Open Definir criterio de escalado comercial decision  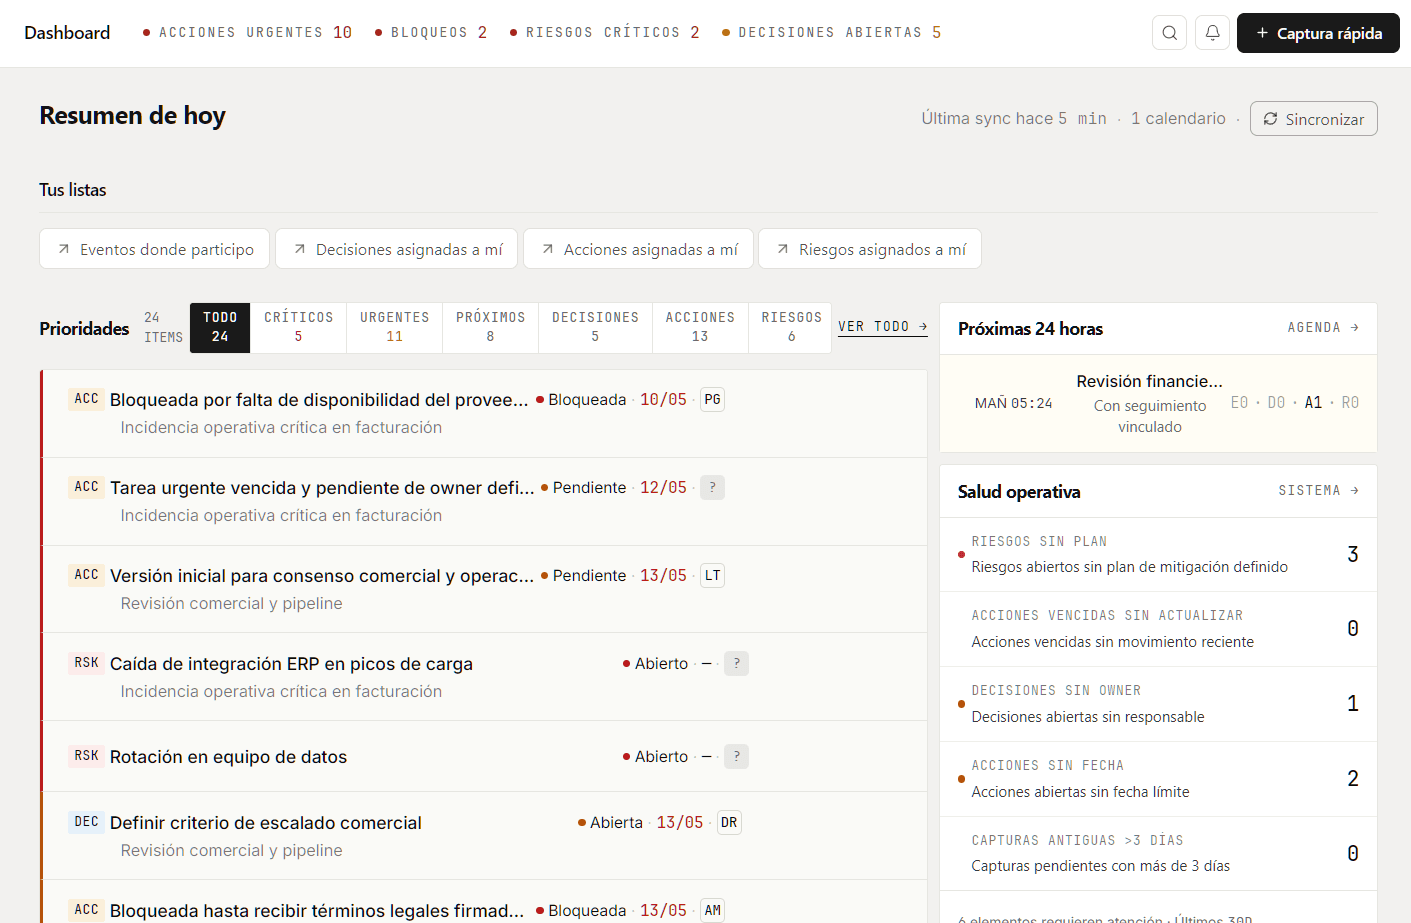click(x=484, y=836)
